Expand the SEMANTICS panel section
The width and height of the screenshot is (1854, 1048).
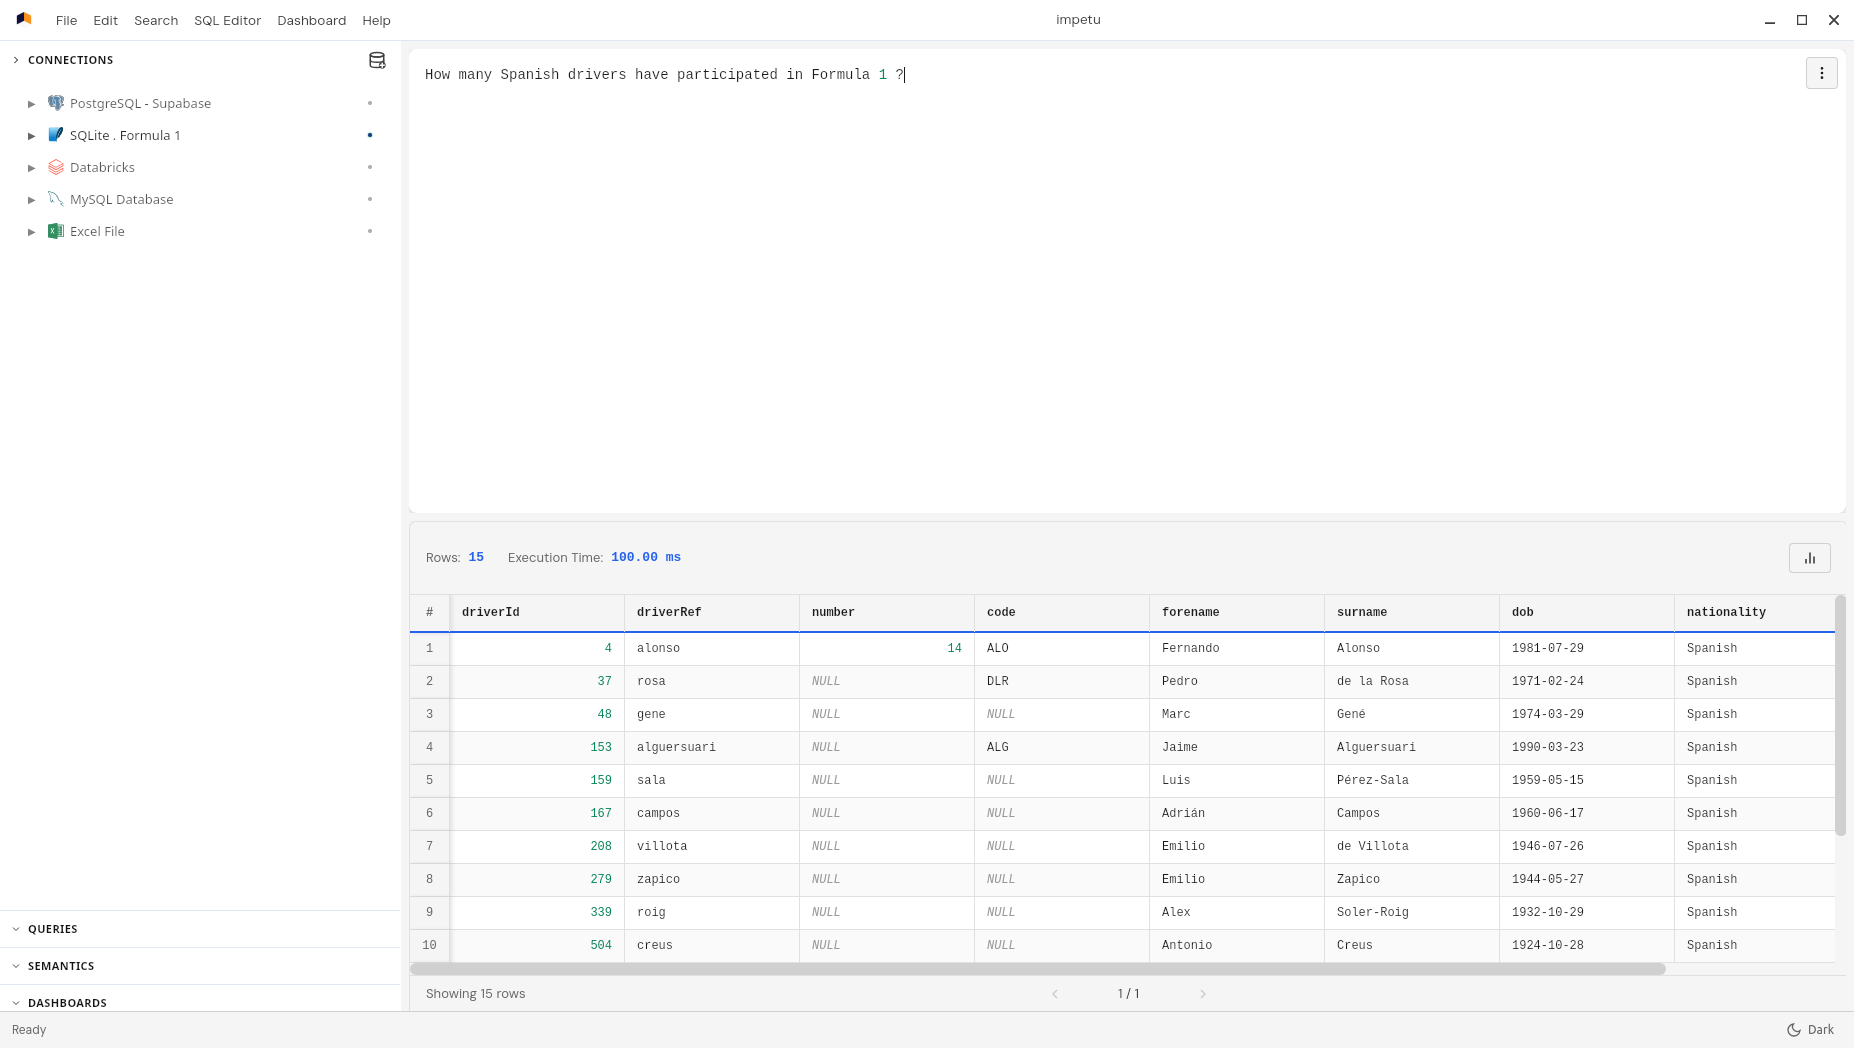(x=16, y=966)
